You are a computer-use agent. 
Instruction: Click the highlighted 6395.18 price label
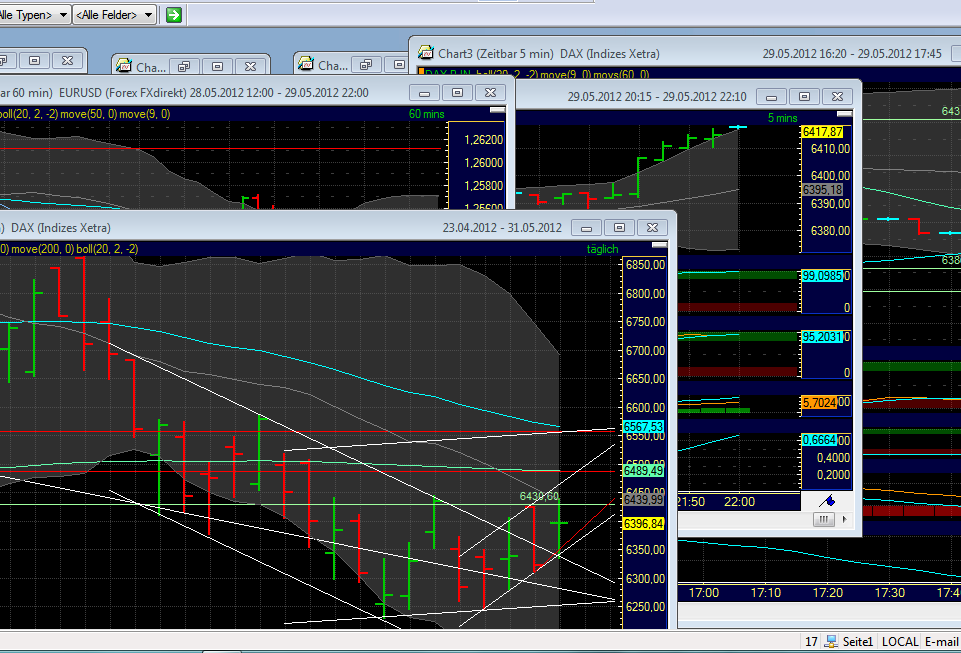(x=822, y=189)
